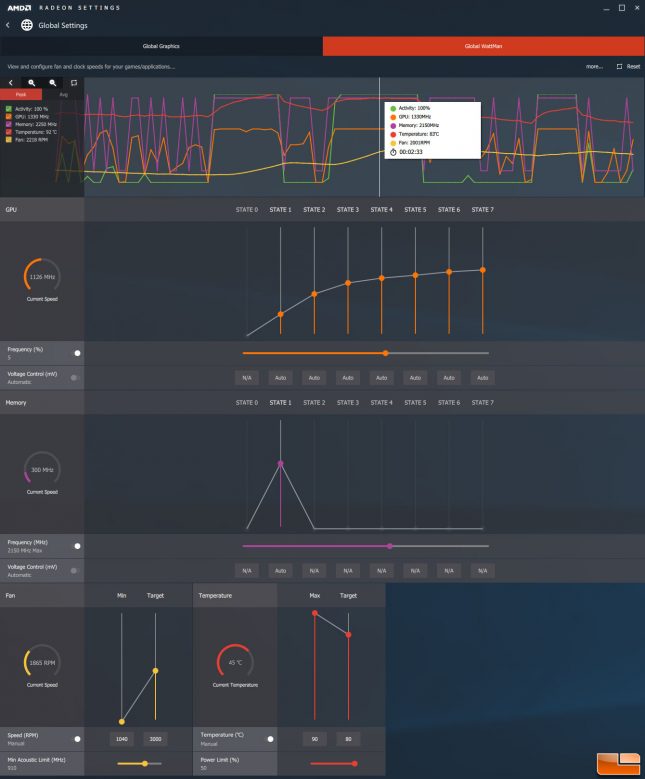Click the Fan Min speed 1040 field
645x779 pixels.
[122, 739]
